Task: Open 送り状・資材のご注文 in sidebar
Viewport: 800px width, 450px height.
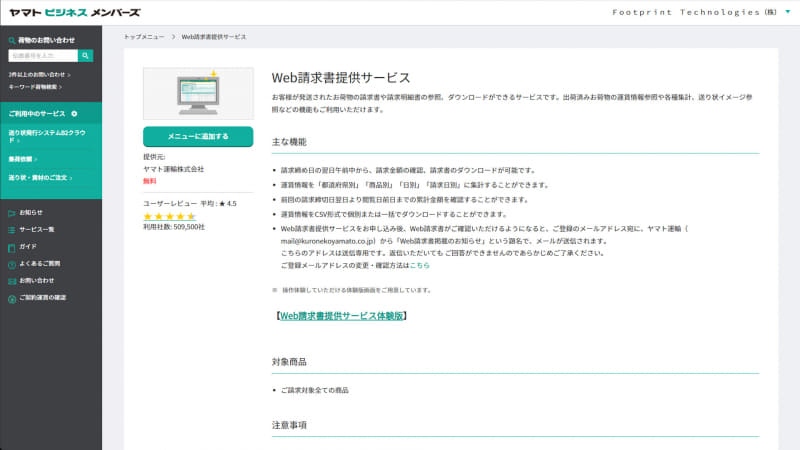Action: click(x=40, y=178)
